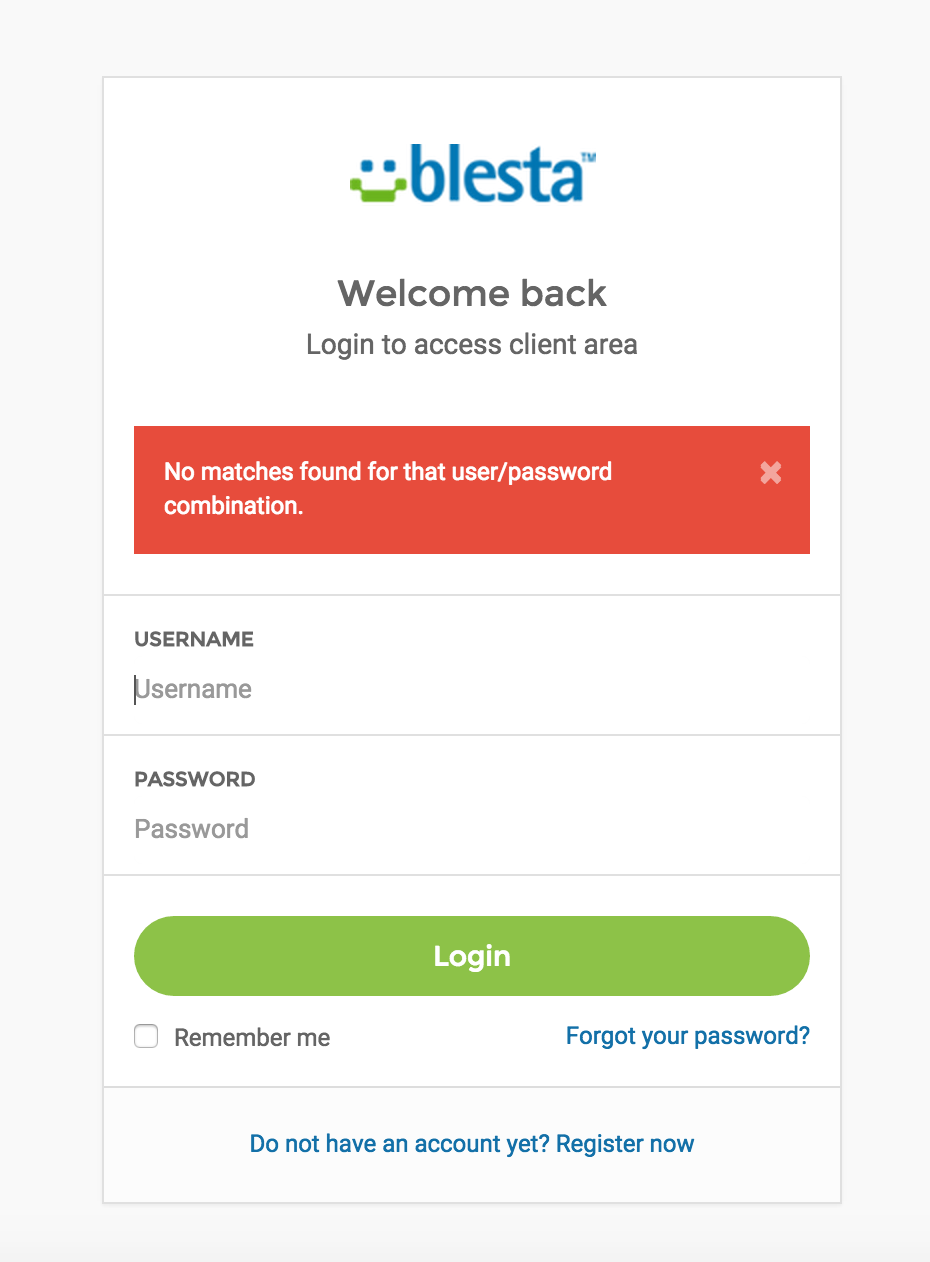Open the Register now link

[x=625, y=1144]
